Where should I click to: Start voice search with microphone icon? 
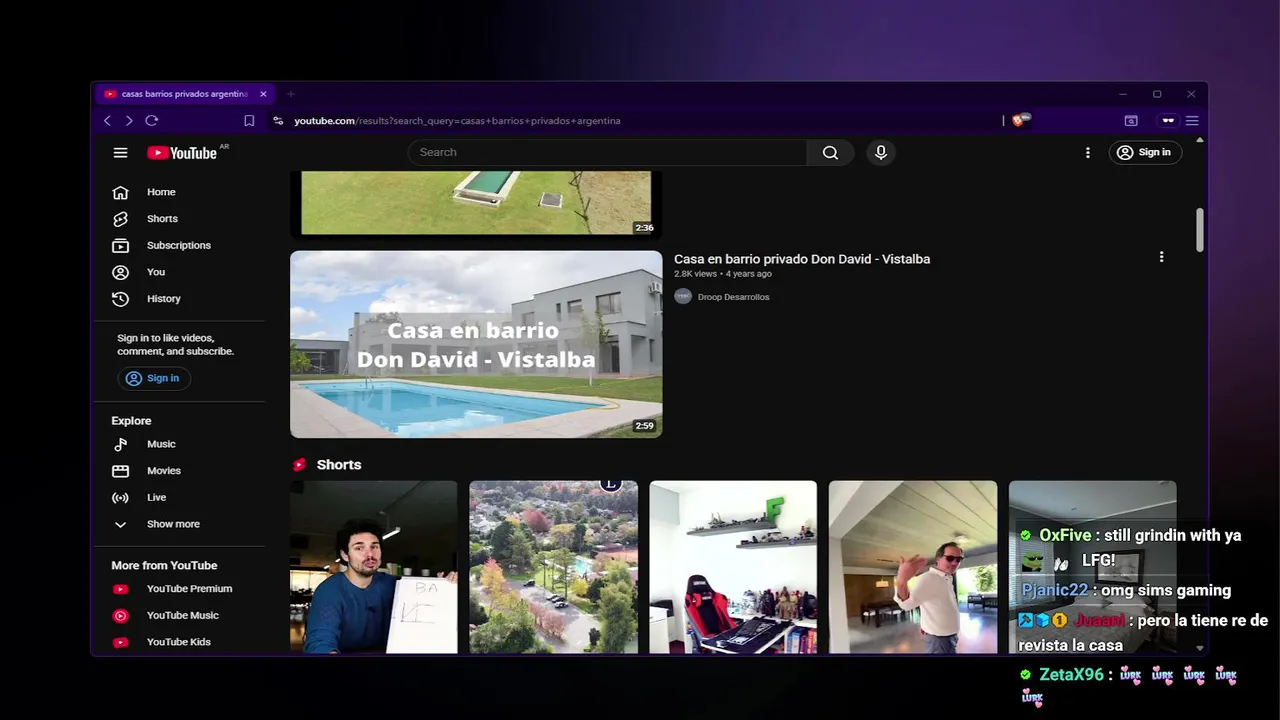[x=881, y=152]
